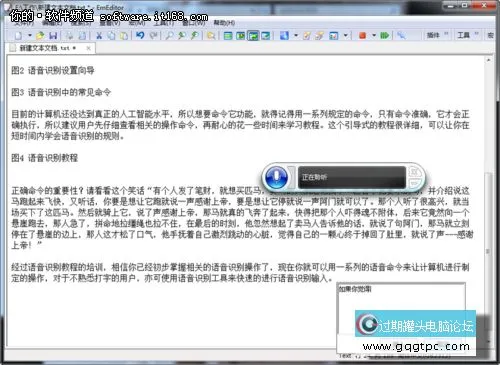Screen dimensions: 500x365
Task: Click the Copy icon
Action: click(x=111, y=35)
